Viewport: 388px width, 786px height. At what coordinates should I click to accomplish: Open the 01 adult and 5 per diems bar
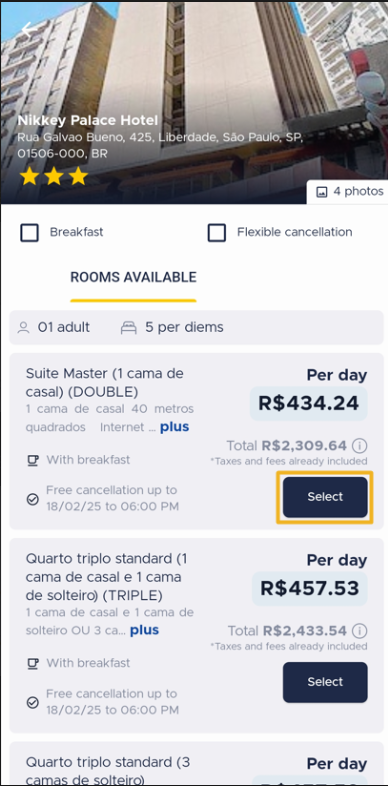197,328
